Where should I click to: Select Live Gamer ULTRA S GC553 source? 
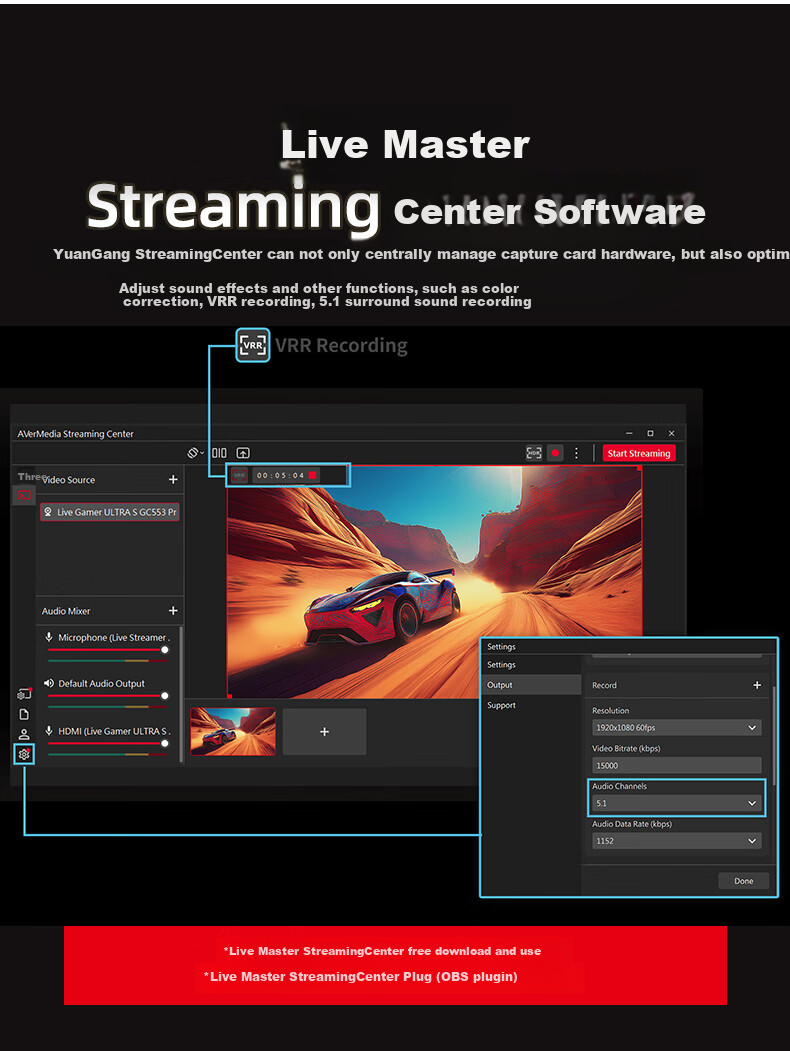110,512
